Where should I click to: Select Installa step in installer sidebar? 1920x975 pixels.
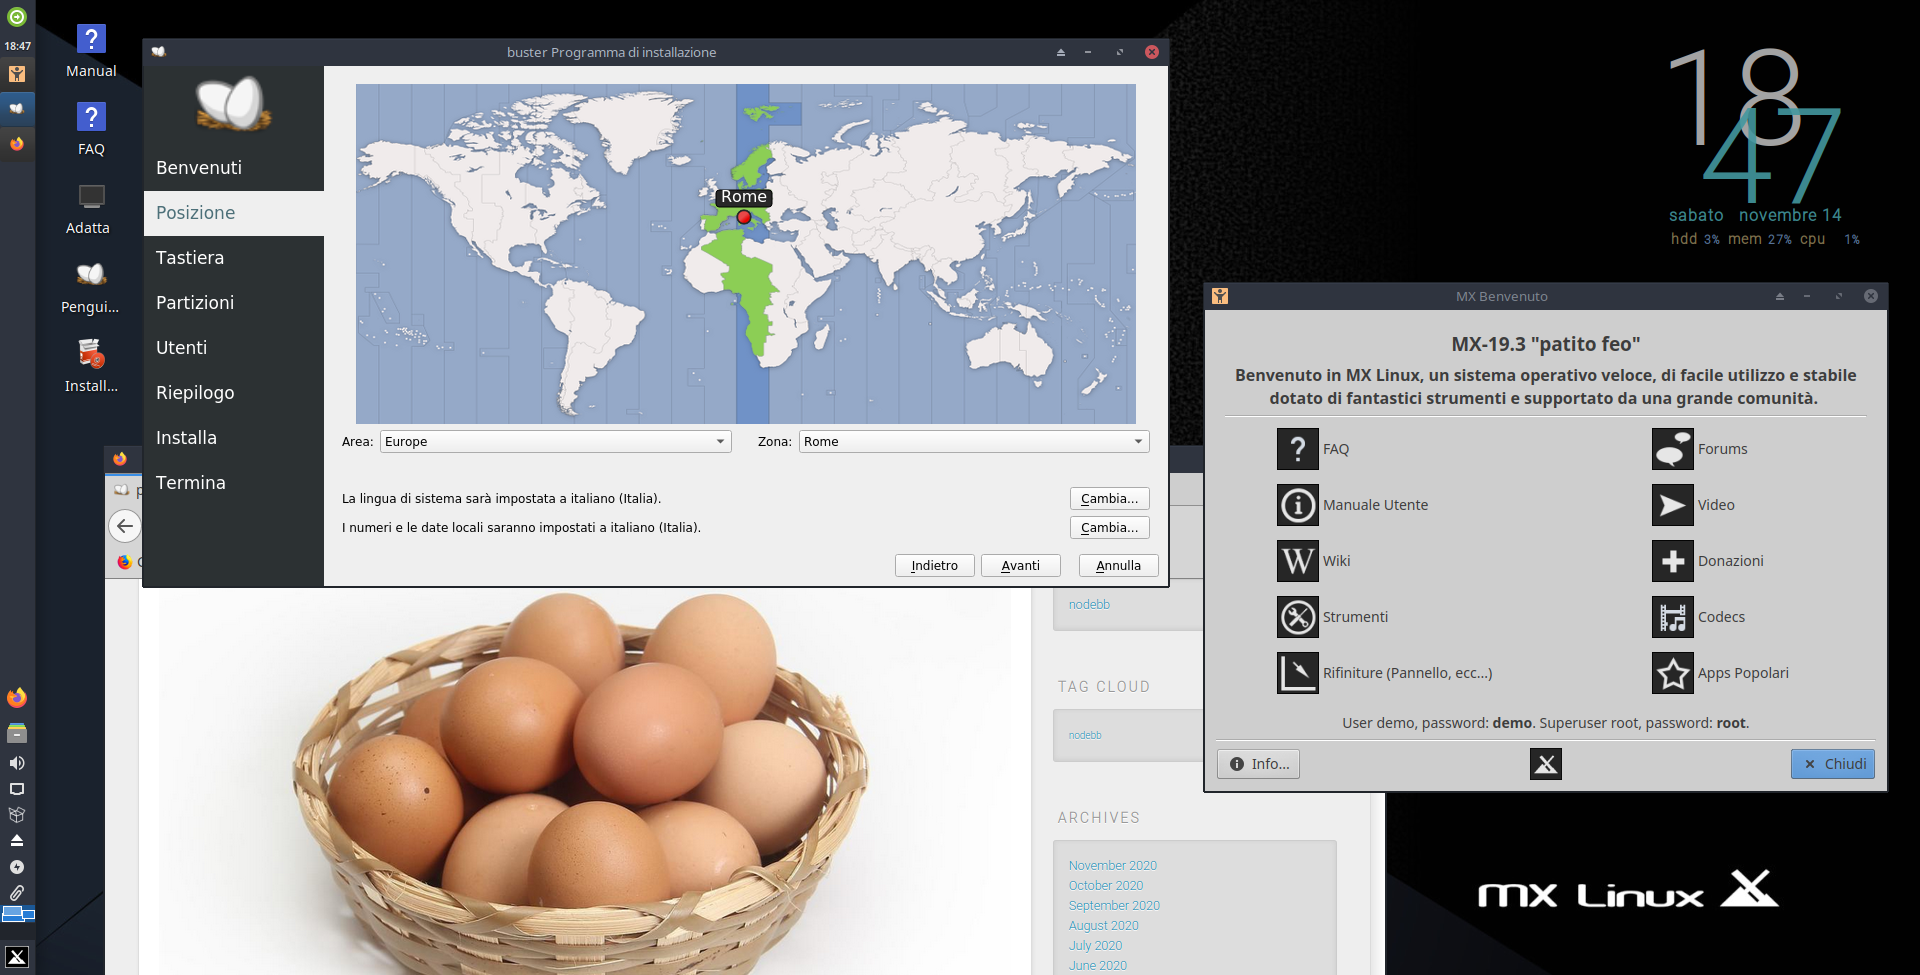(x=234, y=438)
